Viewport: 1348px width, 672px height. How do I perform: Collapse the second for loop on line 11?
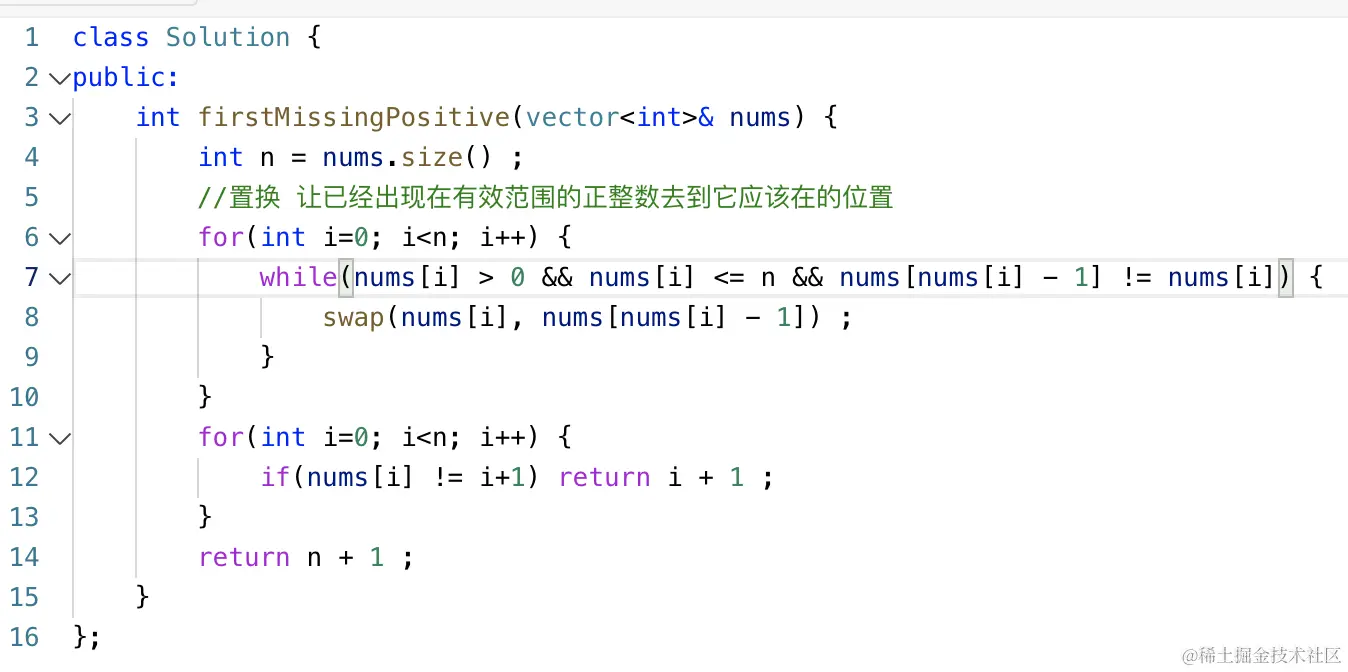[x=59, y=438]
